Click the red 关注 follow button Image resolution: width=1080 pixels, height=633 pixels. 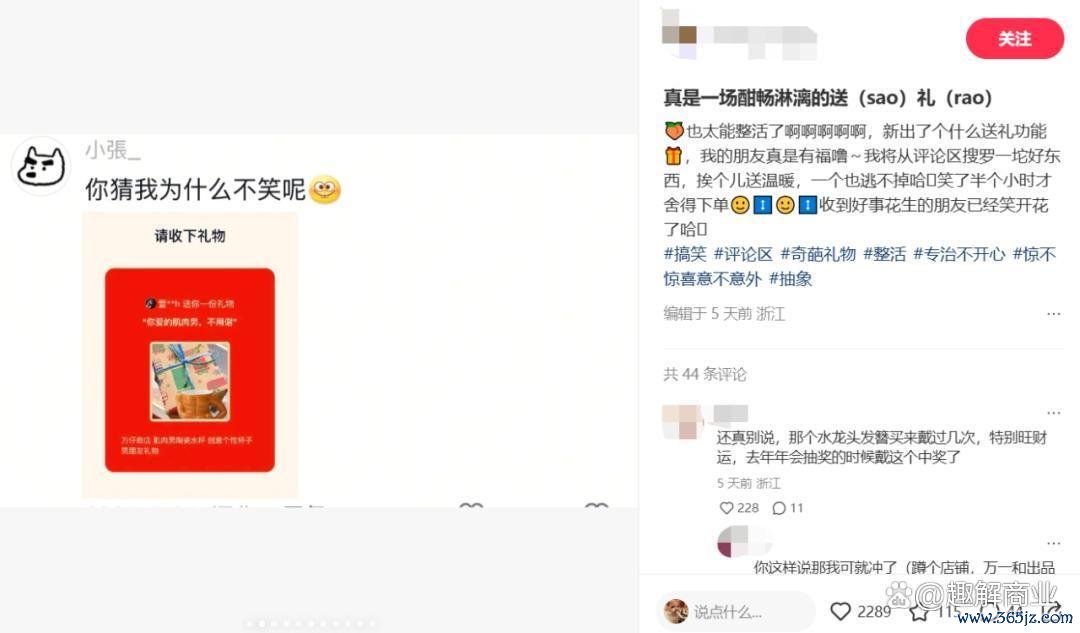(x=1015, y=39)
